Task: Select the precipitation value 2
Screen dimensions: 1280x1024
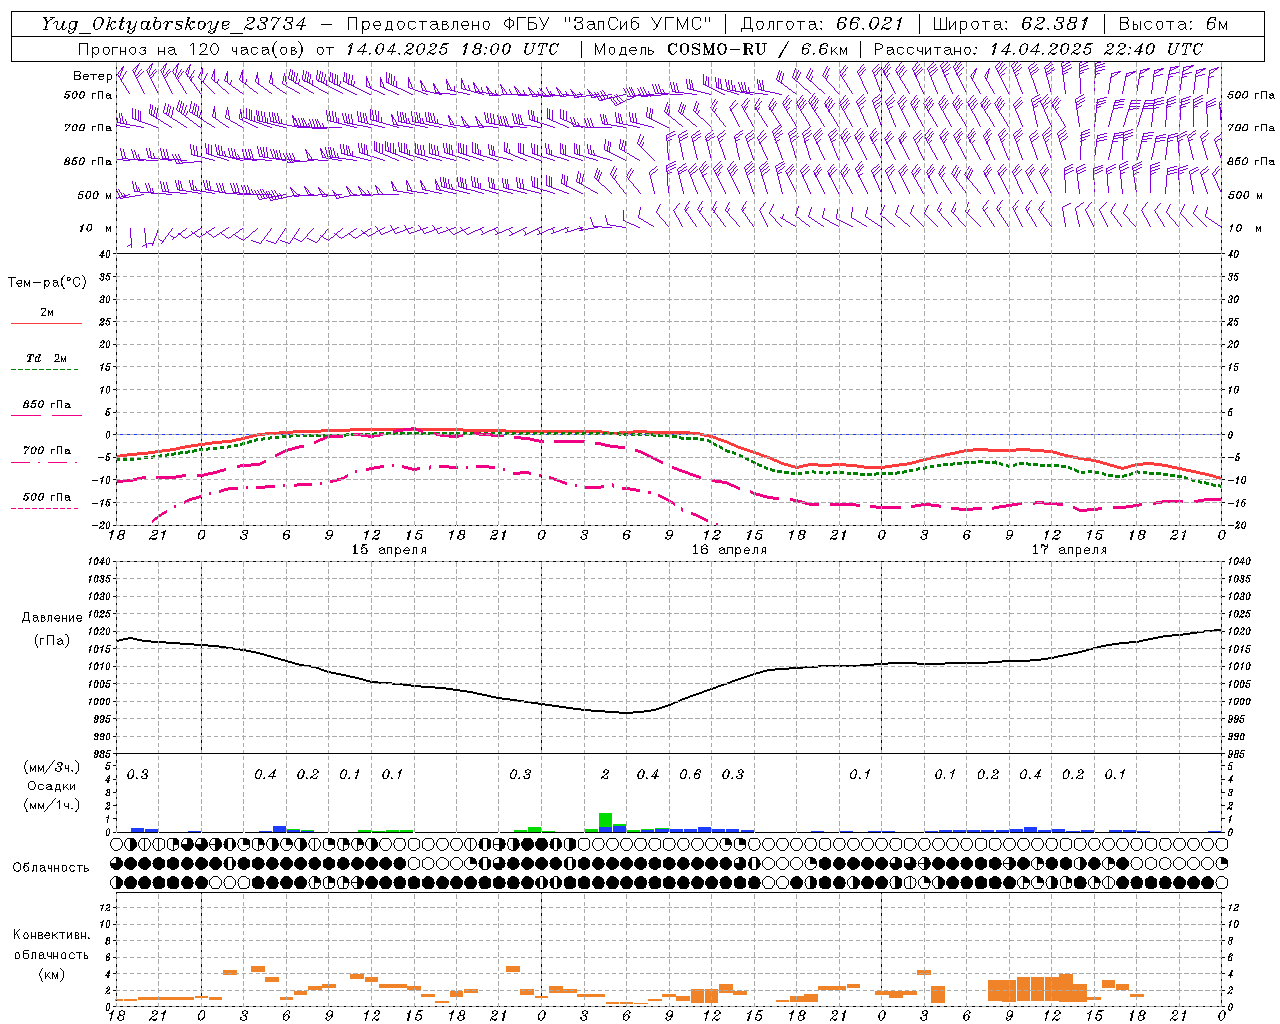Action: pyautogui.click(x=605, y=774)
